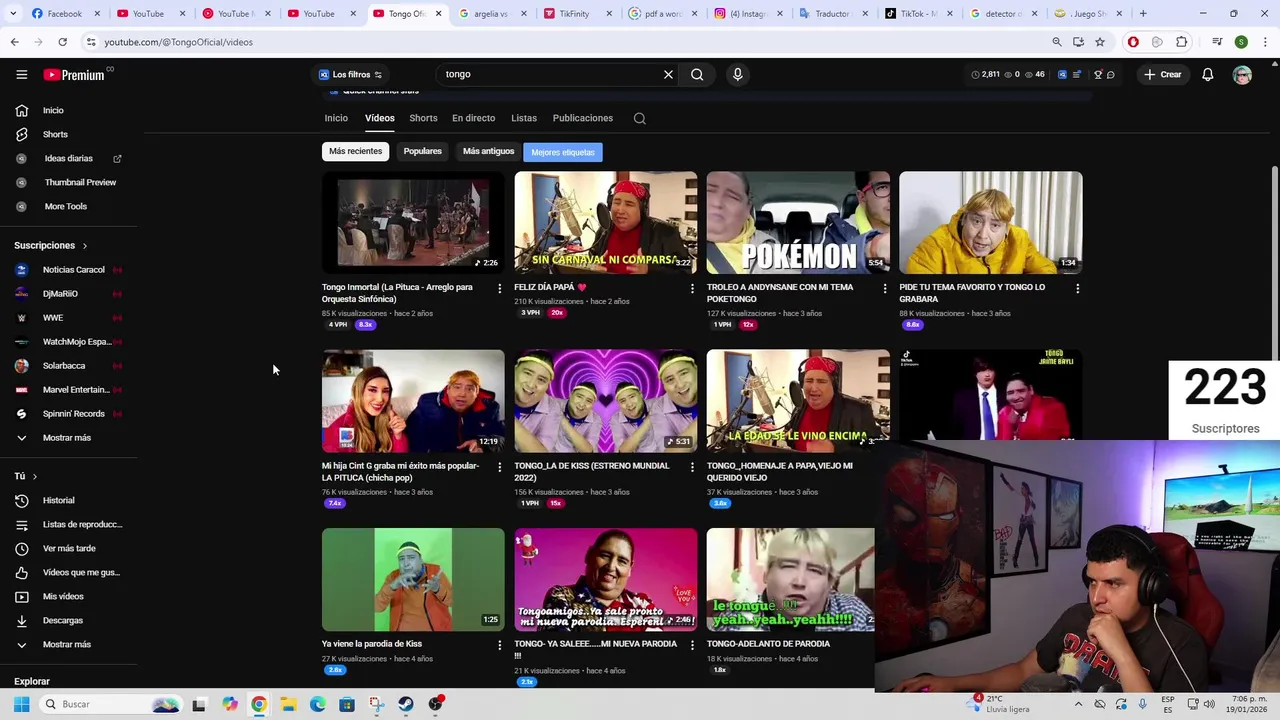Open the POKÉMON video thumbnail
The height and width of the screenshot is (720, 1280).
798,222
